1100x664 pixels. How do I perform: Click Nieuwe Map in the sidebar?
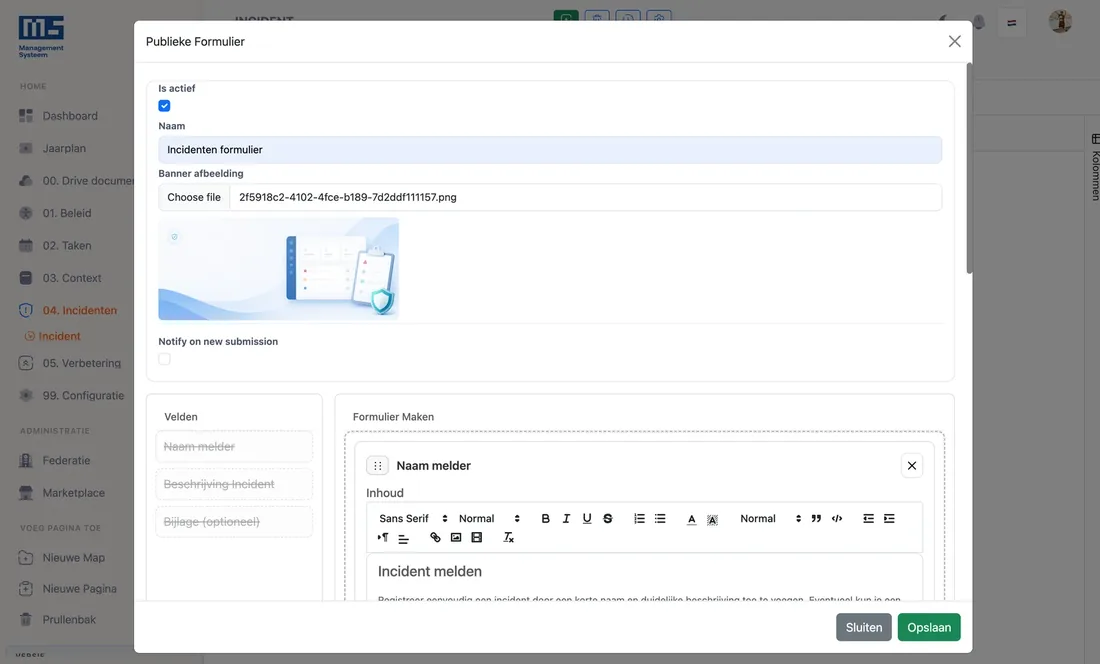pos(73,558)
